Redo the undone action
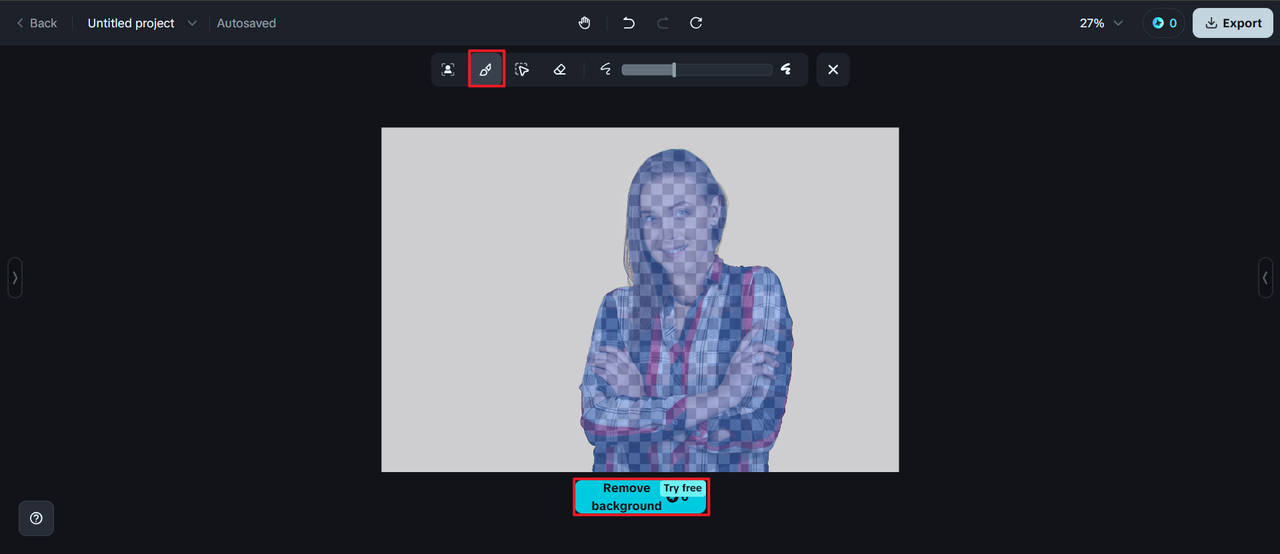The height and width of the screenshot is (554, 1280). click(x=662, y=23)
